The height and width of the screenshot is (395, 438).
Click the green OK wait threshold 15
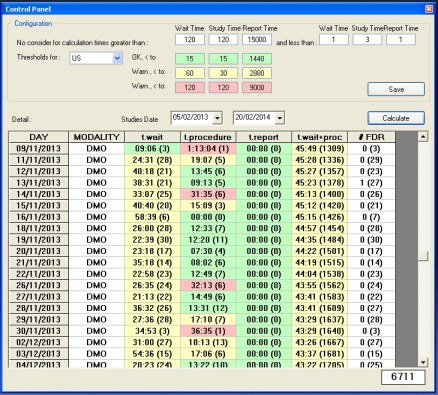pyautogui.click(x=190, y=59)
